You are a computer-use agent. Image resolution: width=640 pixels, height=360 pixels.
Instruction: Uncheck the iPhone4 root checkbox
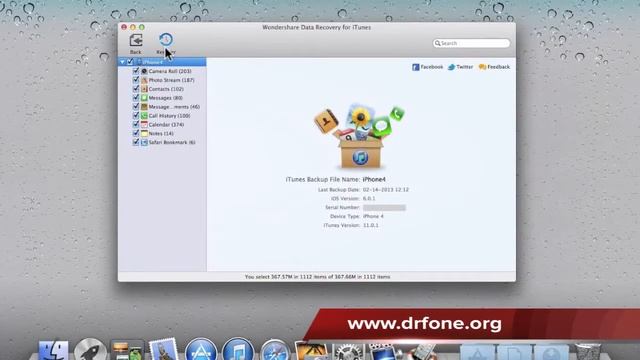click(130, 62)
